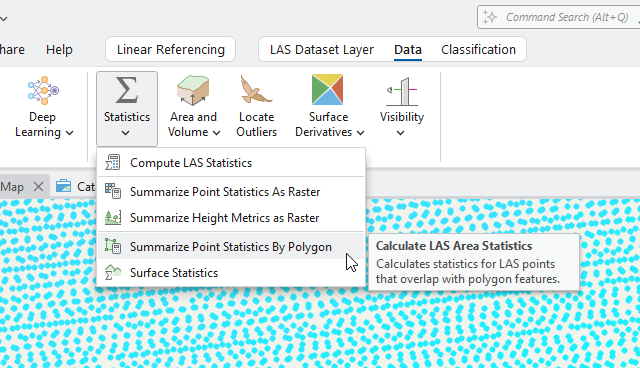Expand the Visibility dropdown chevron
640x368 pixels.
(400, 133)
